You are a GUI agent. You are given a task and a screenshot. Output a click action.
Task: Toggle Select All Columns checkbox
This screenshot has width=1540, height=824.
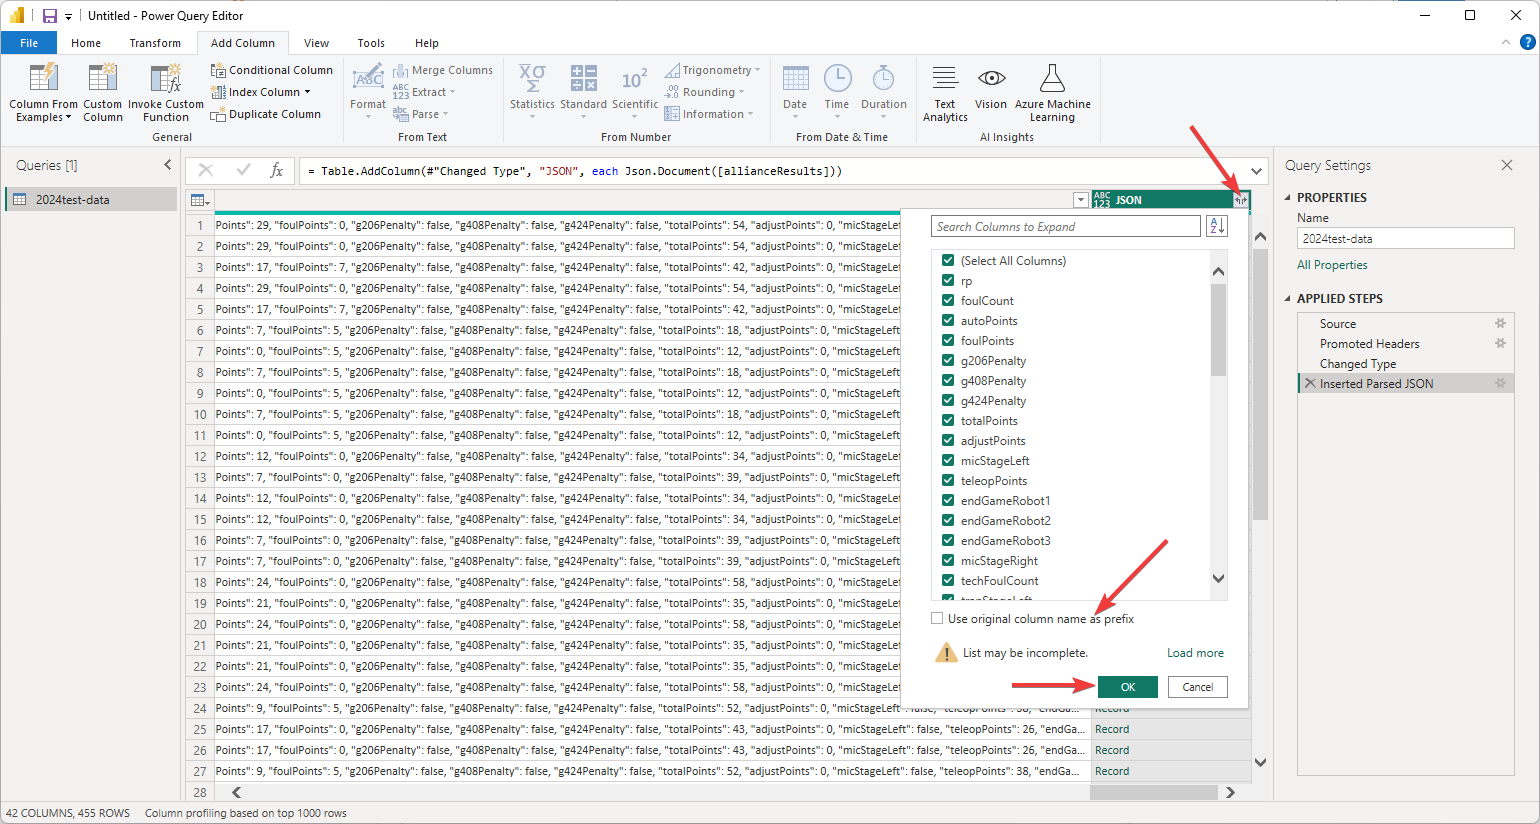point(948,260)
